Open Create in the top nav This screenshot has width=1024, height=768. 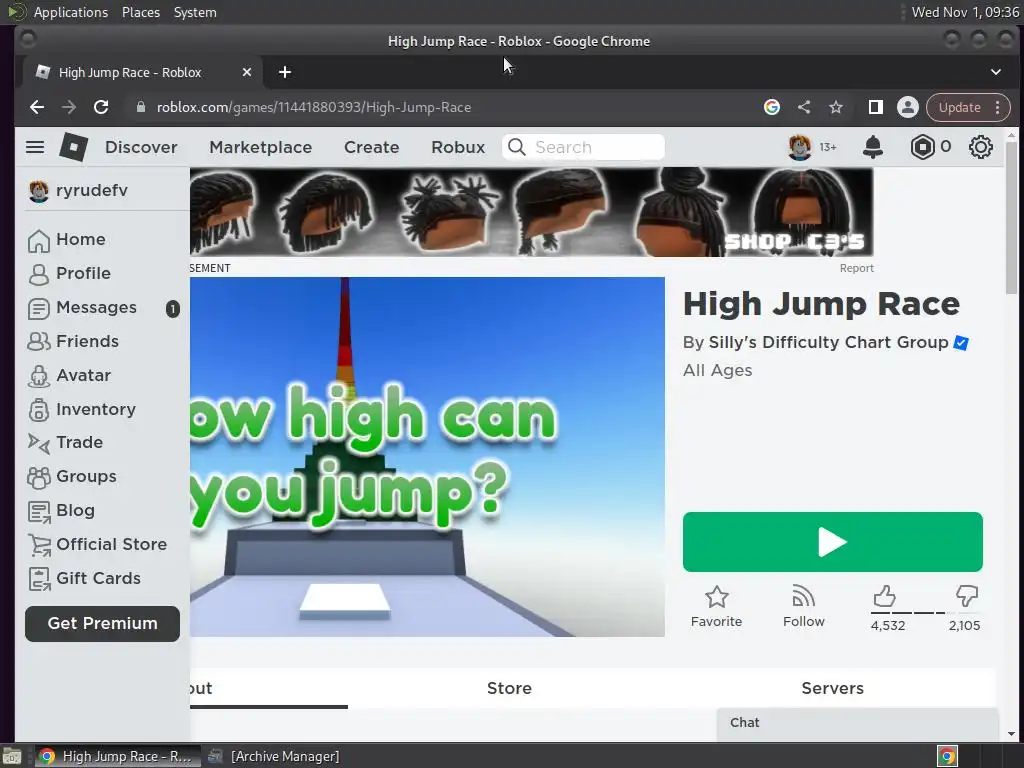coord(372,147)
